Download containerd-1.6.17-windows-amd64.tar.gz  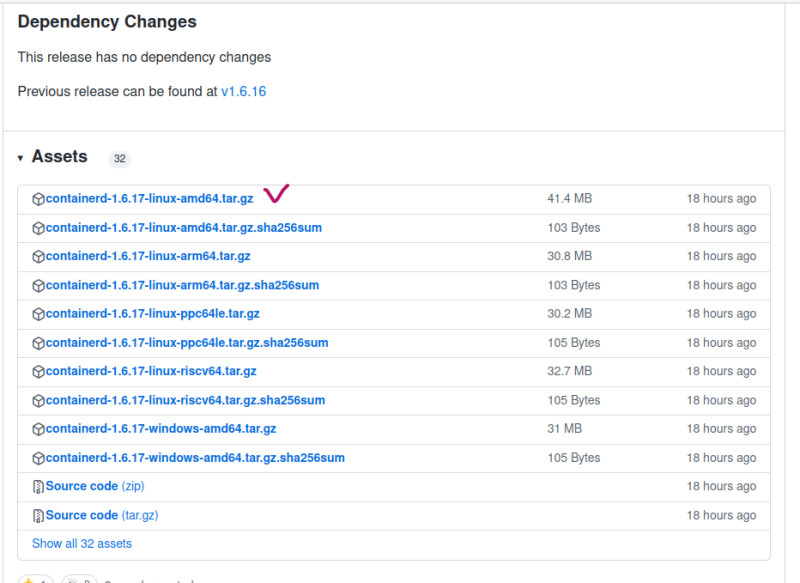(161, 429)
